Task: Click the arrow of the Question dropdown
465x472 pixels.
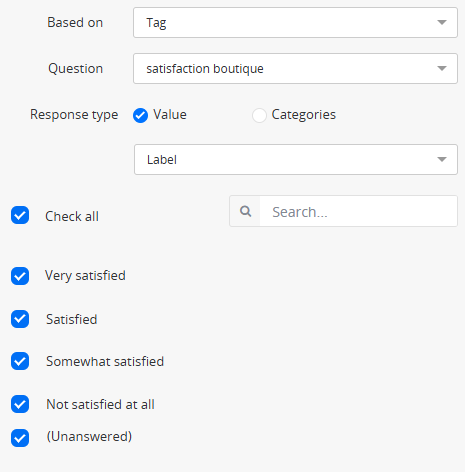Action: pos(442,68)
